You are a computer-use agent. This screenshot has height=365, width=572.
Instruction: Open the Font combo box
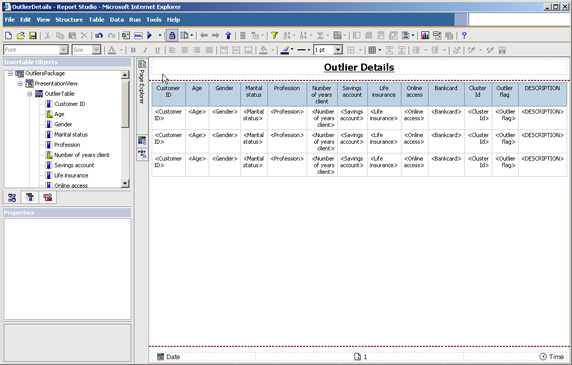tap(36, 50)
